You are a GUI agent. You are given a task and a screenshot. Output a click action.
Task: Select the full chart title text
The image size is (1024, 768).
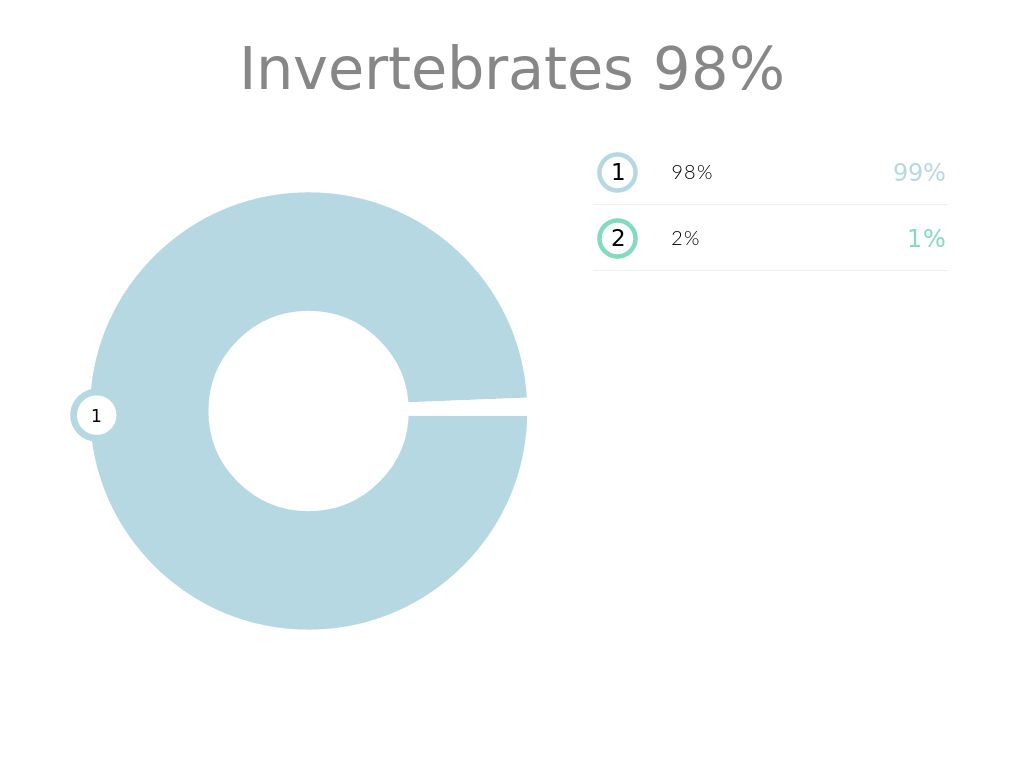pos(511,70)
